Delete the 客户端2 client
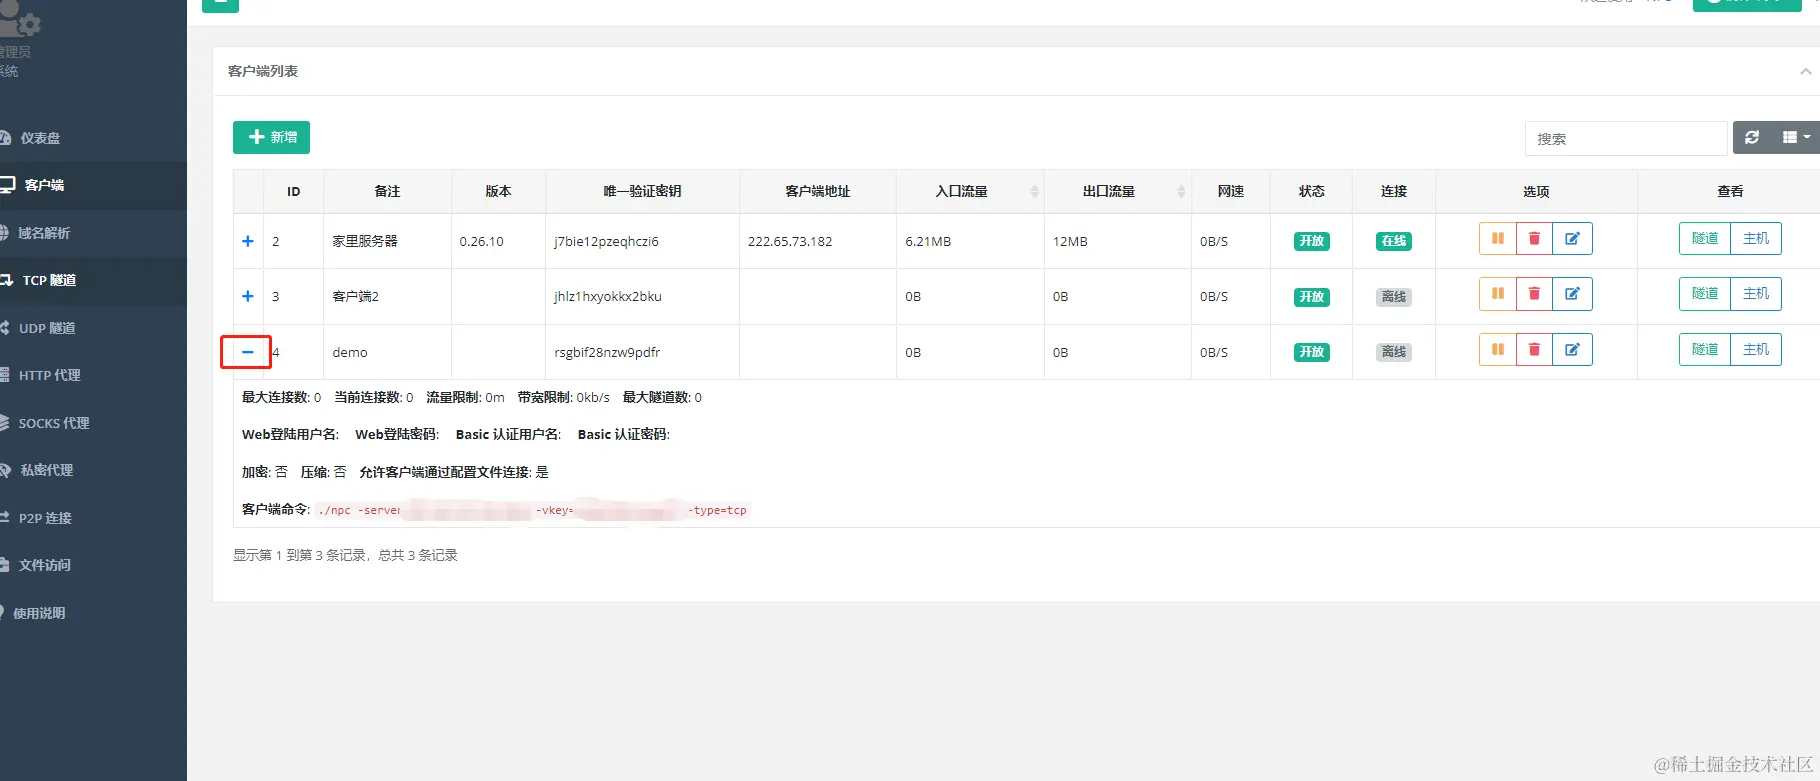Viewport: 1820px width, 781px height. coord(1534,294)
